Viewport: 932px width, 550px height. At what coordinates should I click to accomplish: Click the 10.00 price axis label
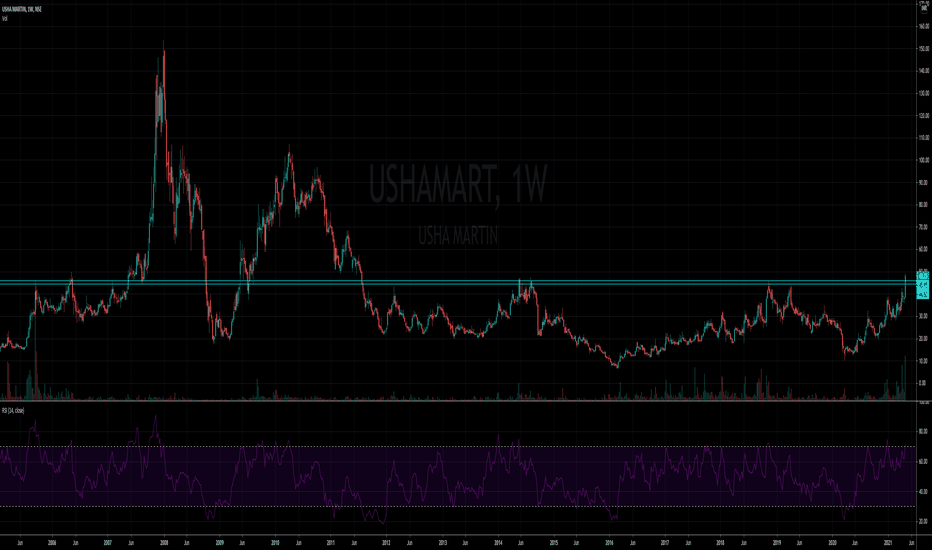pos(924,361)
